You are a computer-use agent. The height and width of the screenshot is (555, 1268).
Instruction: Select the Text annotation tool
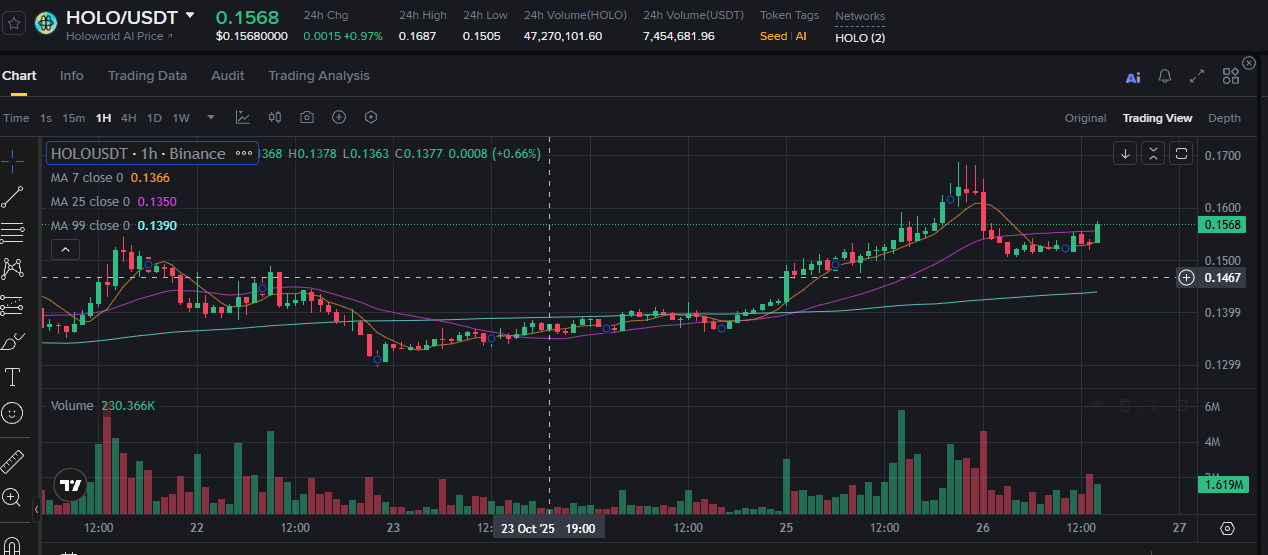click(13, 377)
